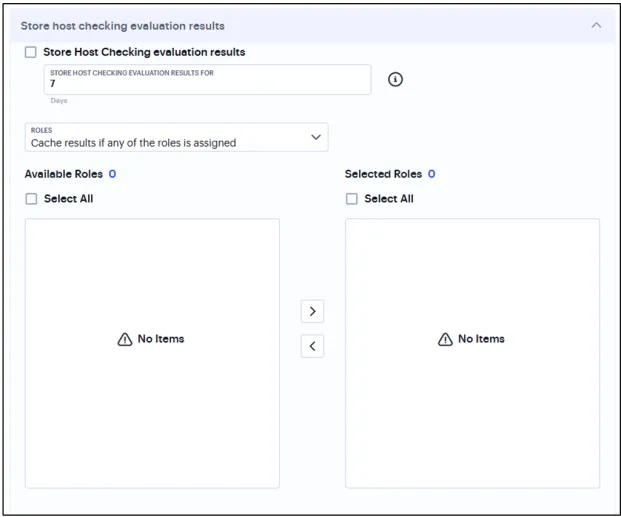This screenshot has width=621, height=517.
Task: Click the No Items text in Available Roles list
Action: (161, 339)
